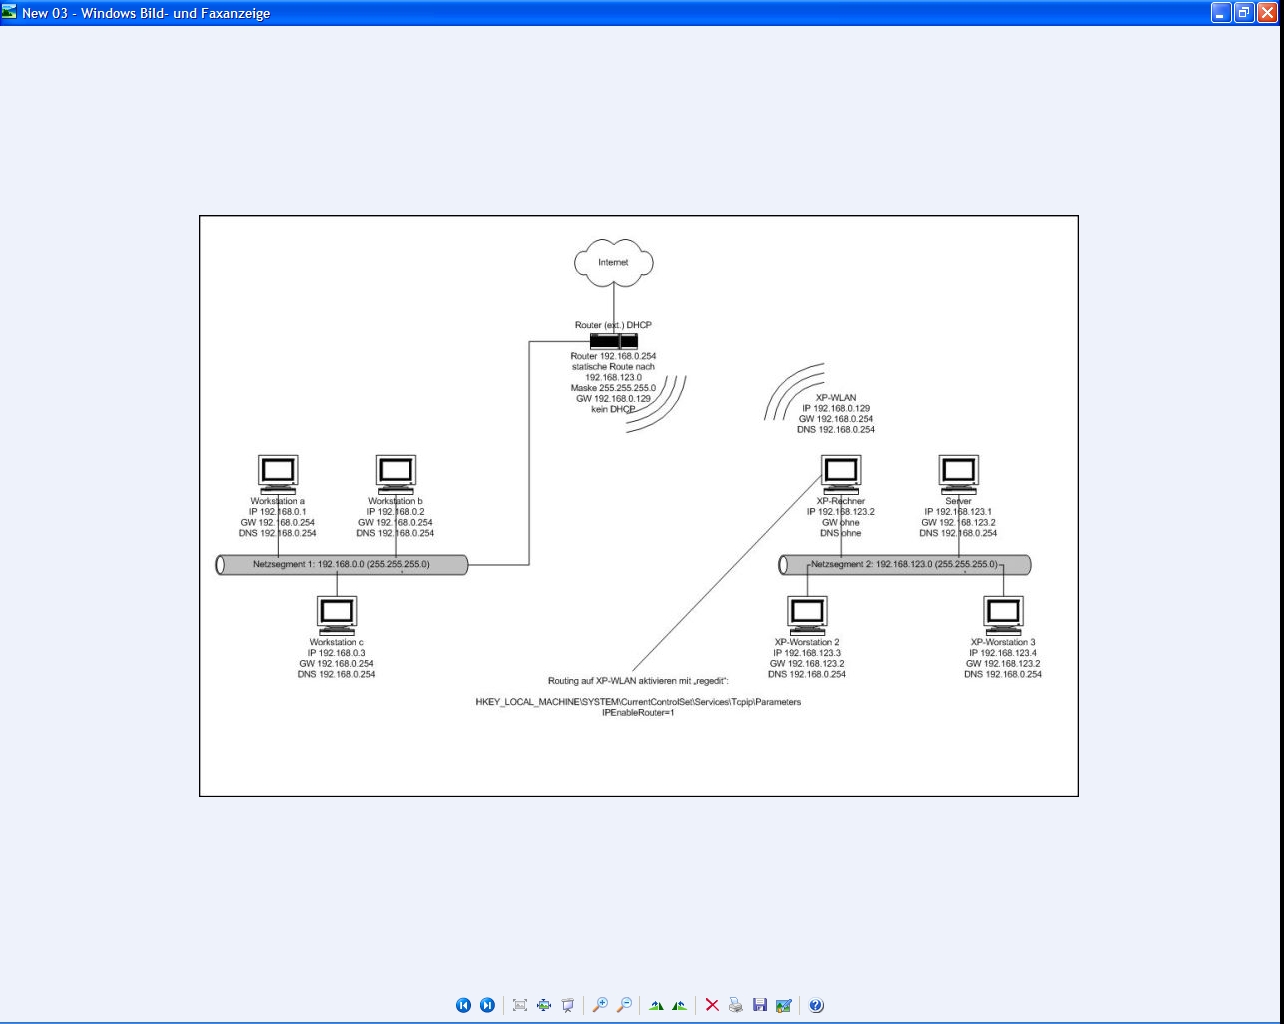Close the Bild- und Faxanzeige window
Screen dimensions: 1284x1024
(x=1267, y=13)
